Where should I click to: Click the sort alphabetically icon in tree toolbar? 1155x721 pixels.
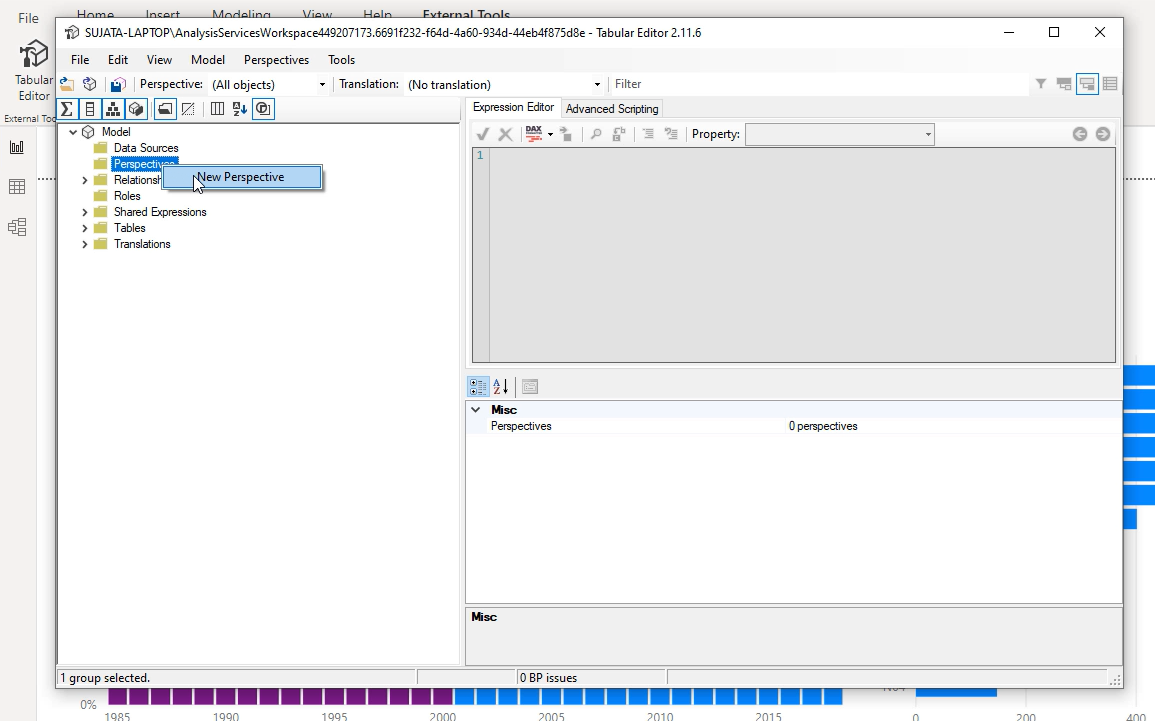point(240,109)
